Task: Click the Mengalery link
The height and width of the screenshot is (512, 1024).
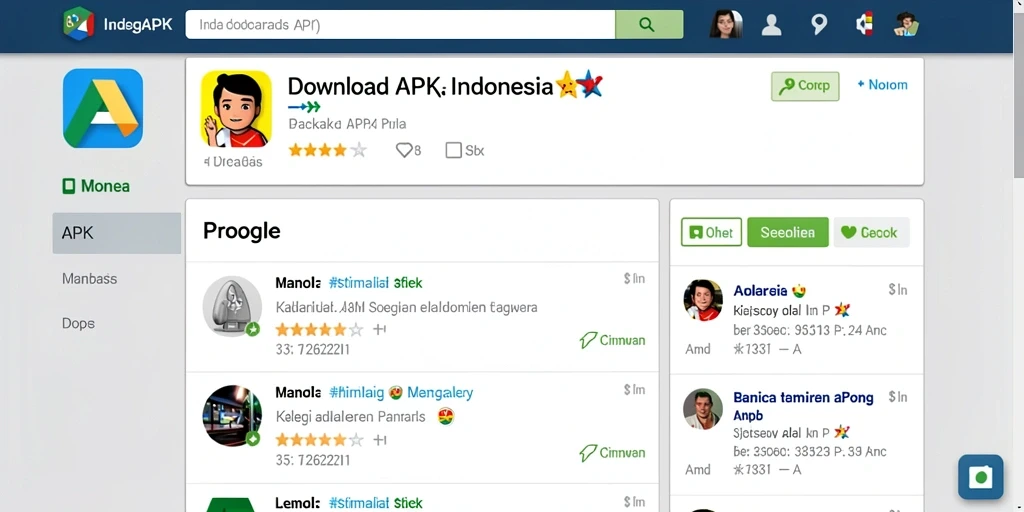Action: click(440, 392)
